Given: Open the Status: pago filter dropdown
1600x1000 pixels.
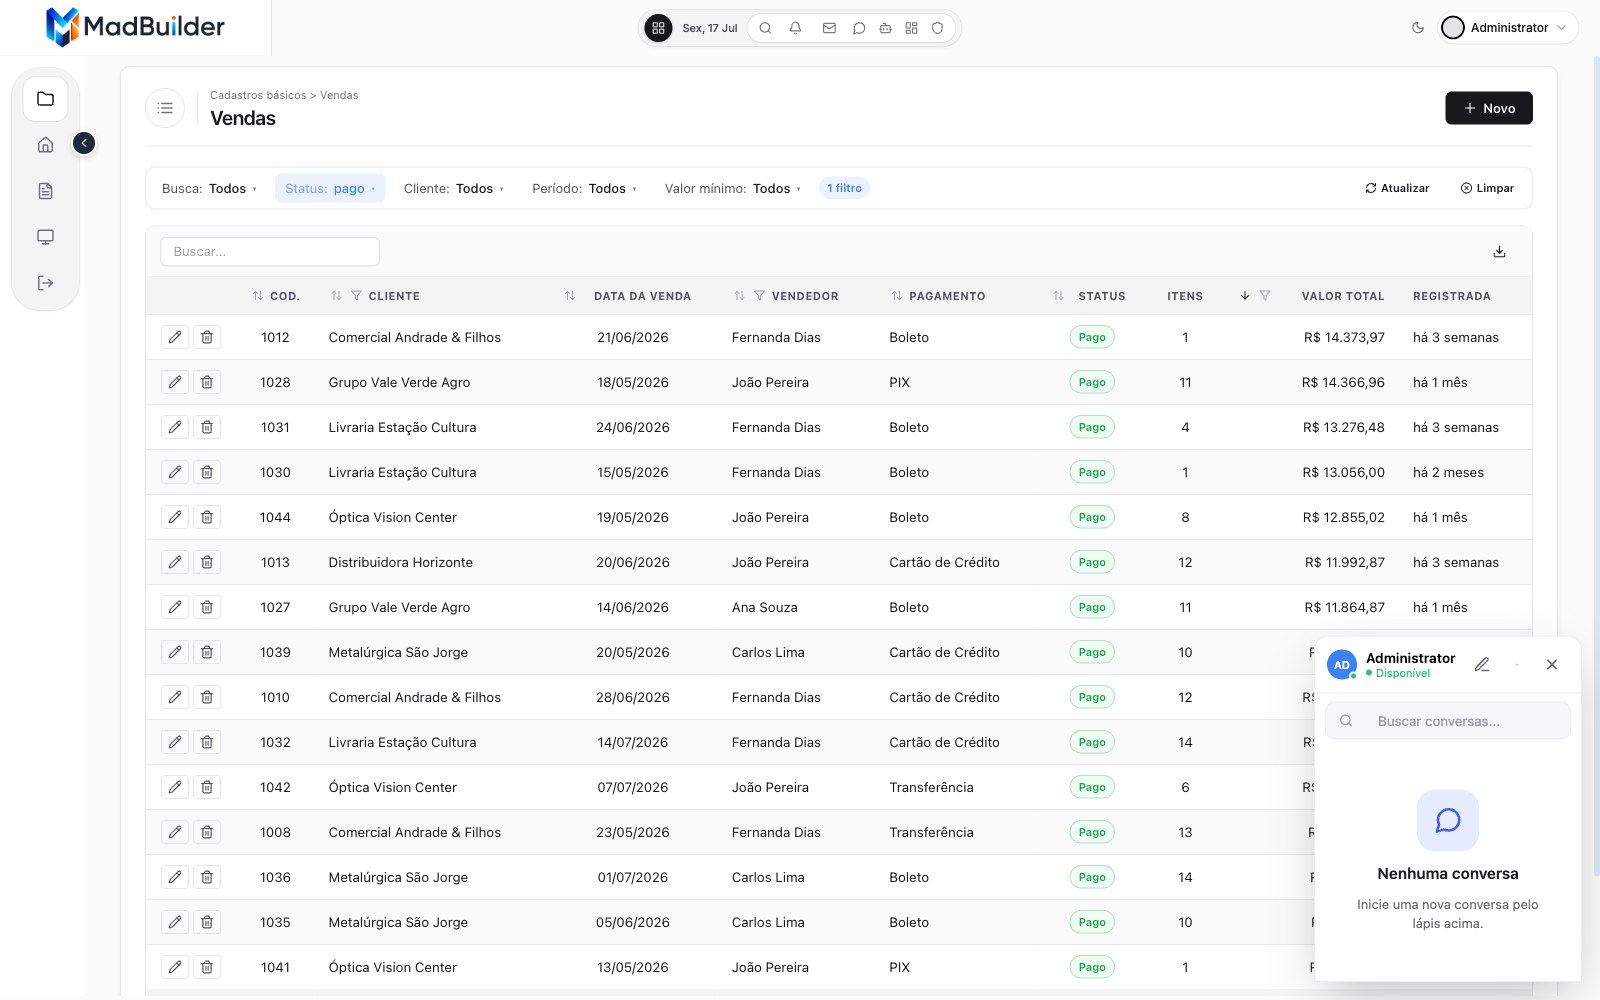Looking at the screenshot, I should coord(330,188).
